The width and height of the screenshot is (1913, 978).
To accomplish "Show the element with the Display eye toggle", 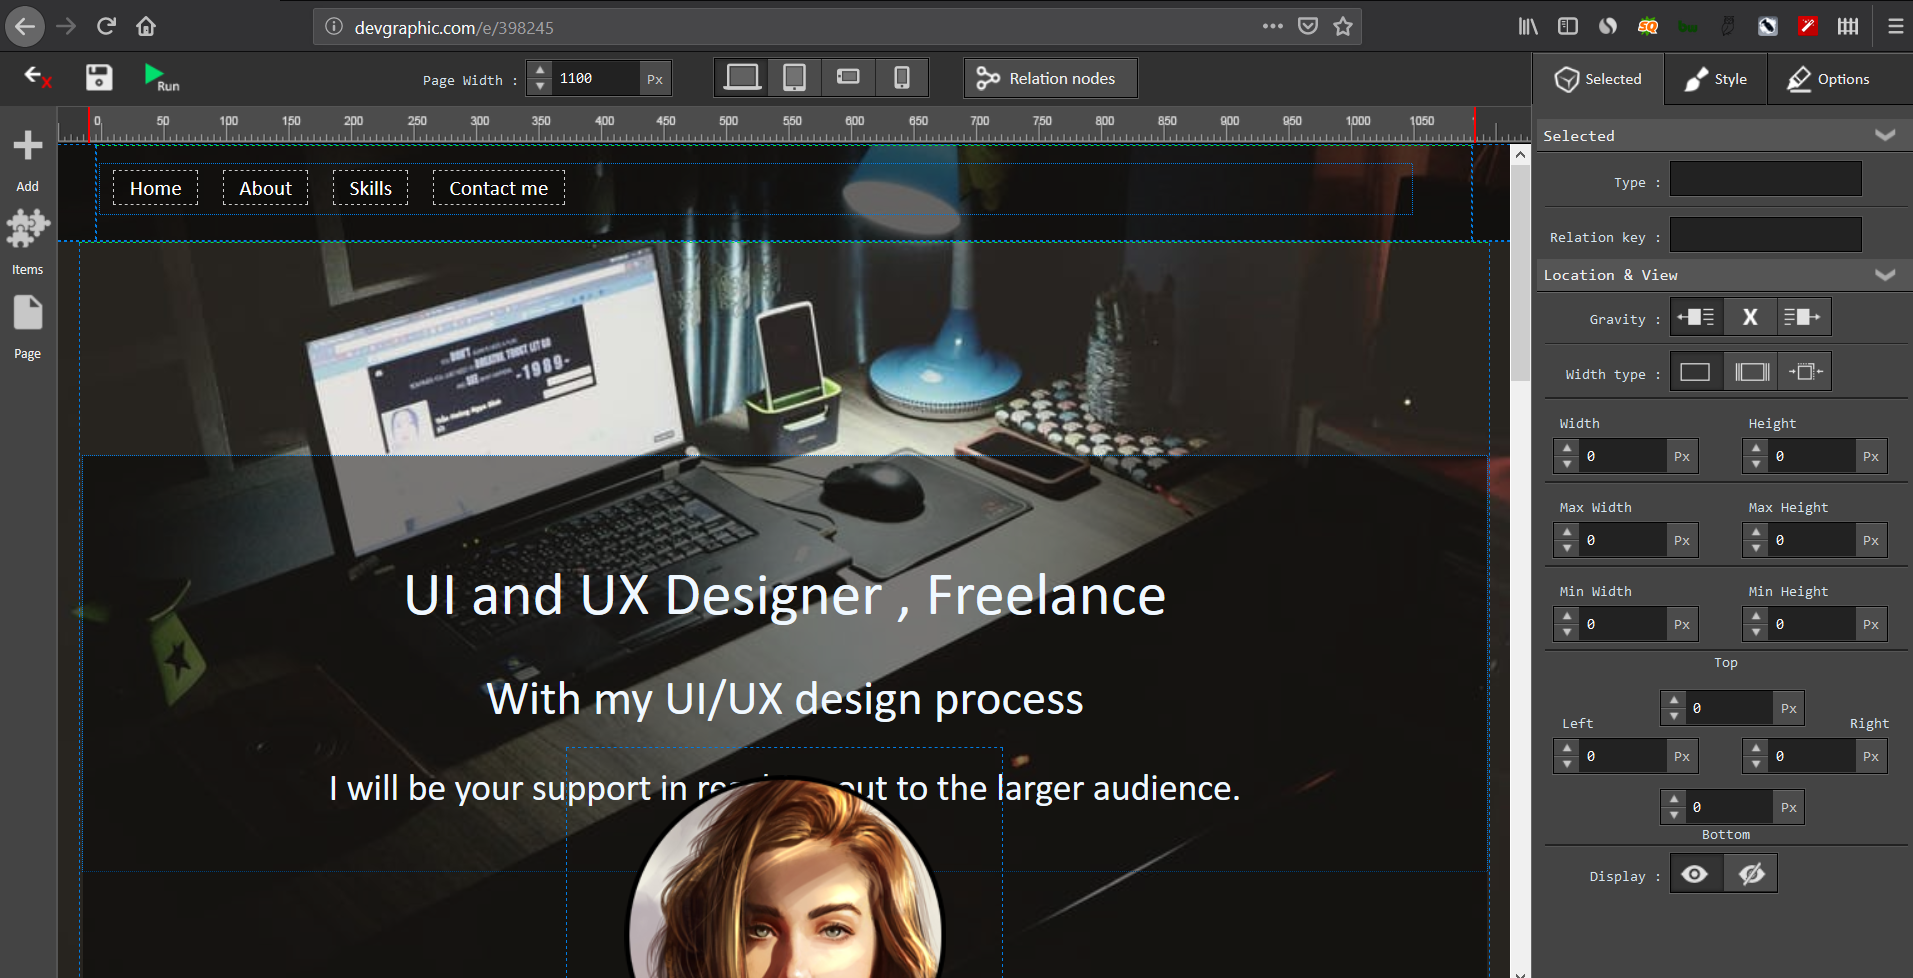I will (x=1695, y=873).
